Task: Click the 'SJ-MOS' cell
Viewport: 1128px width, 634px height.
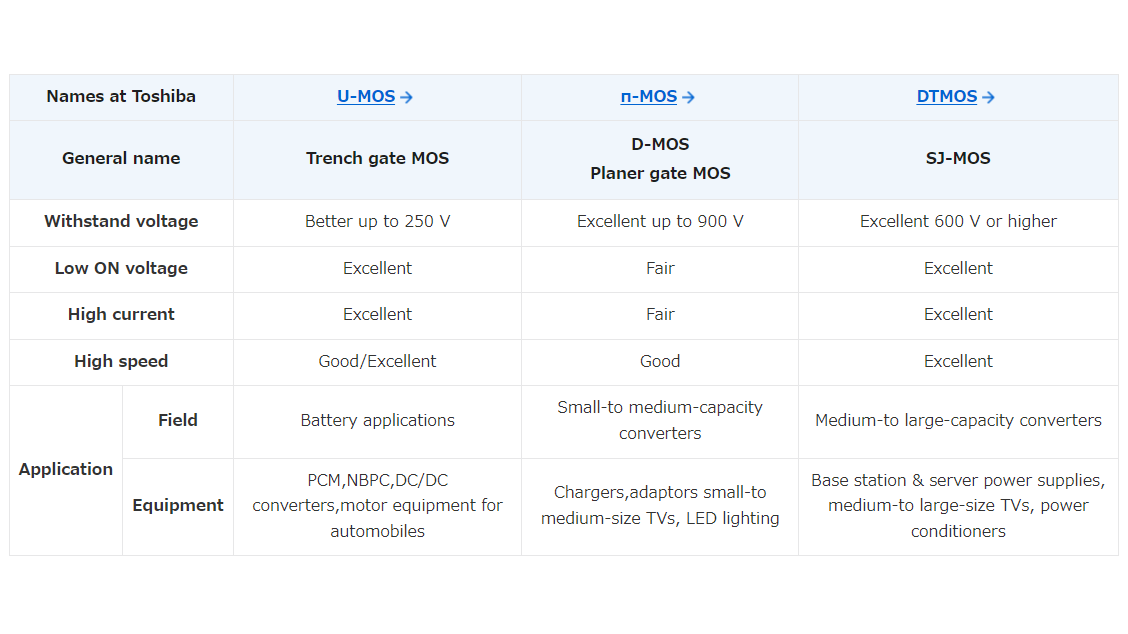Action: [x=958, y=160]
